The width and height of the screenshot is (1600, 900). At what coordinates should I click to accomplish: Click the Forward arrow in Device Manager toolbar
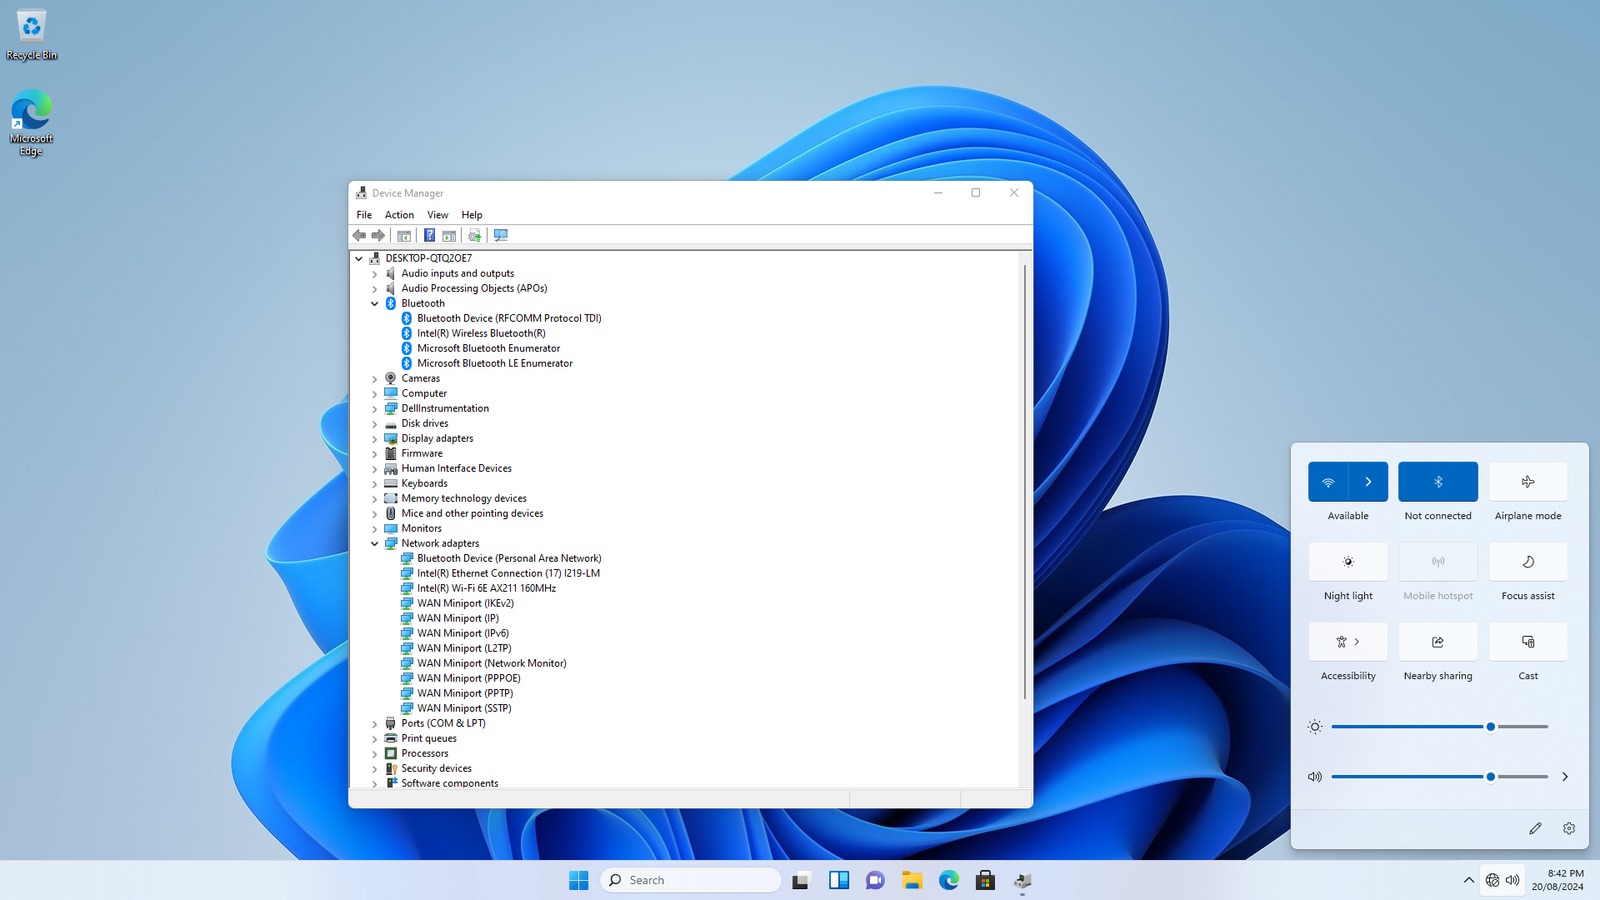(378, 235)
